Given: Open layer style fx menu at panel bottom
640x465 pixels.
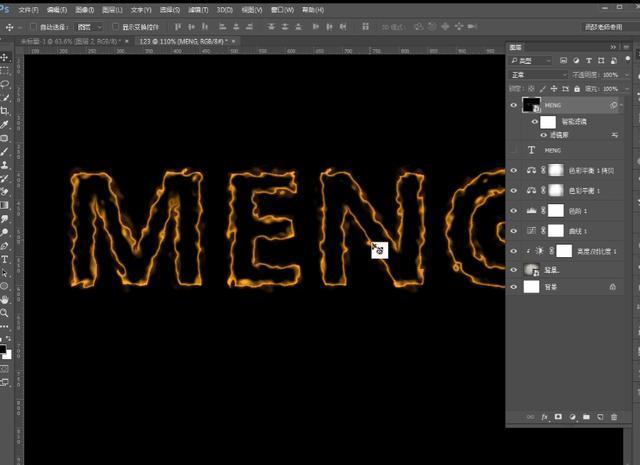Looking at the screenshot, I should [544, 417].
